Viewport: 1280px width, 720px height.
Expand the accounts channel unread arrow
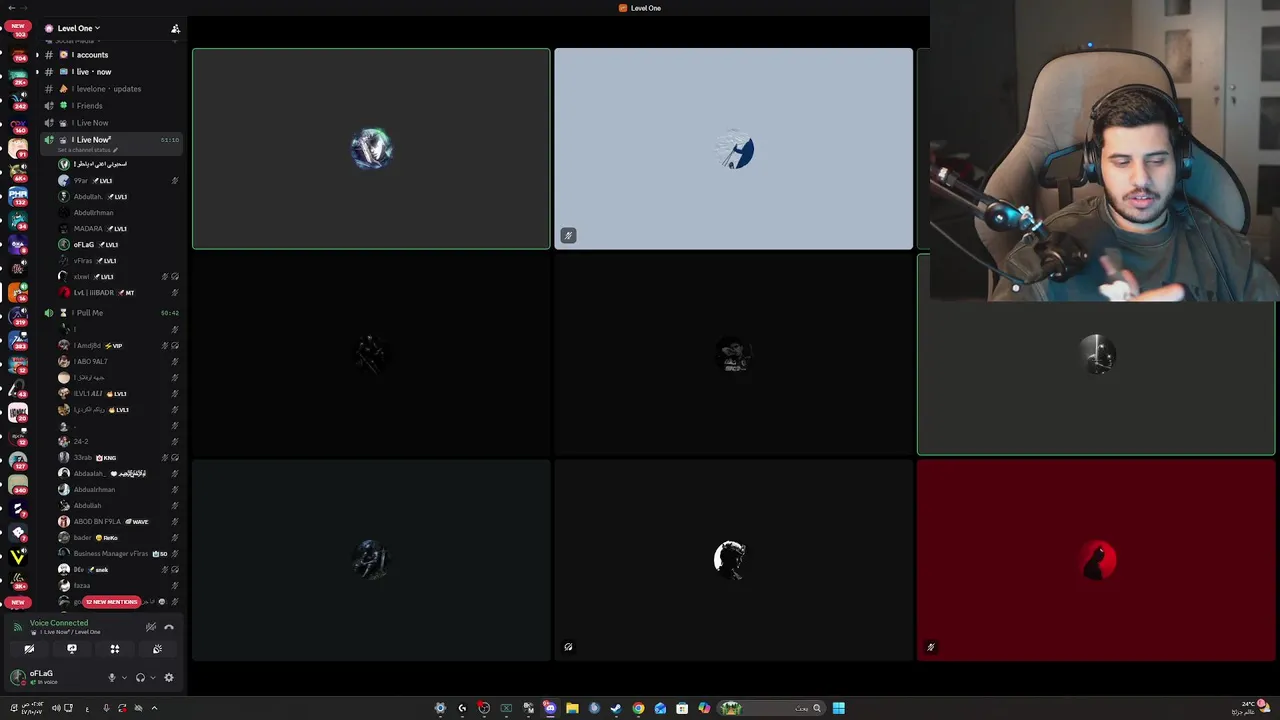tap(37, 55)
